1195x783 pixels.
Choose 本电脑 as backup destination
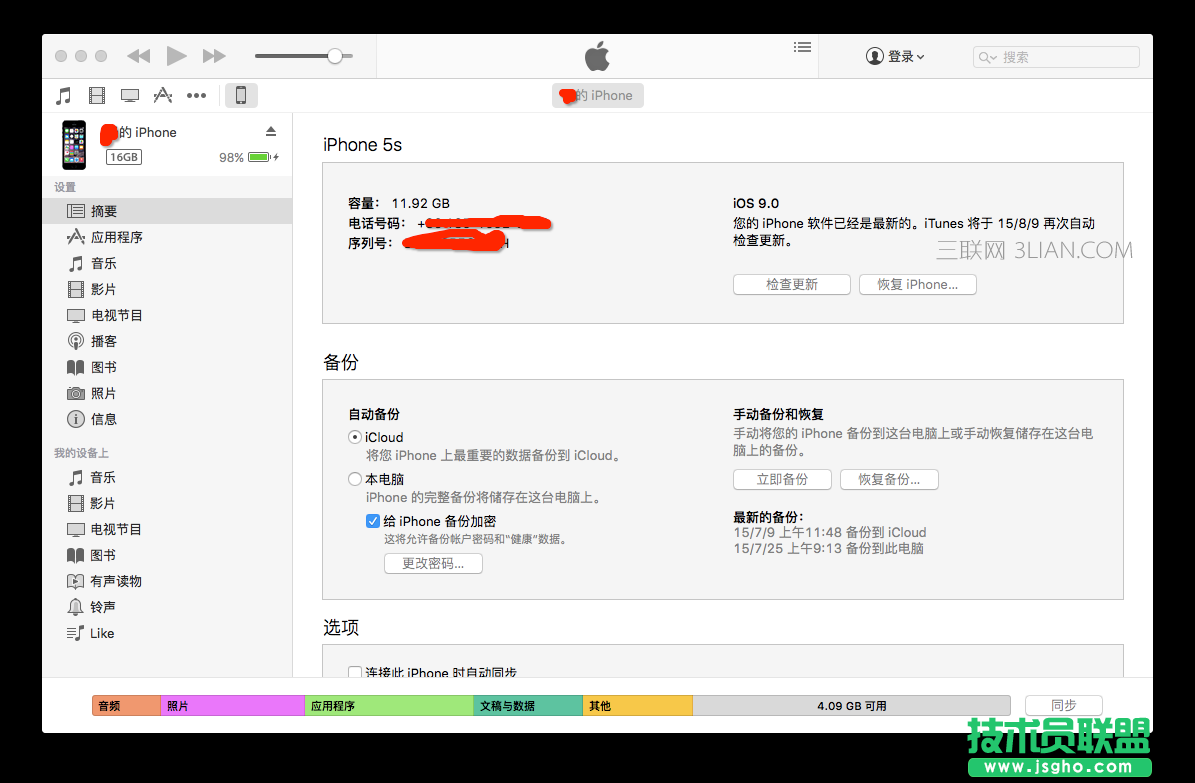355,479
